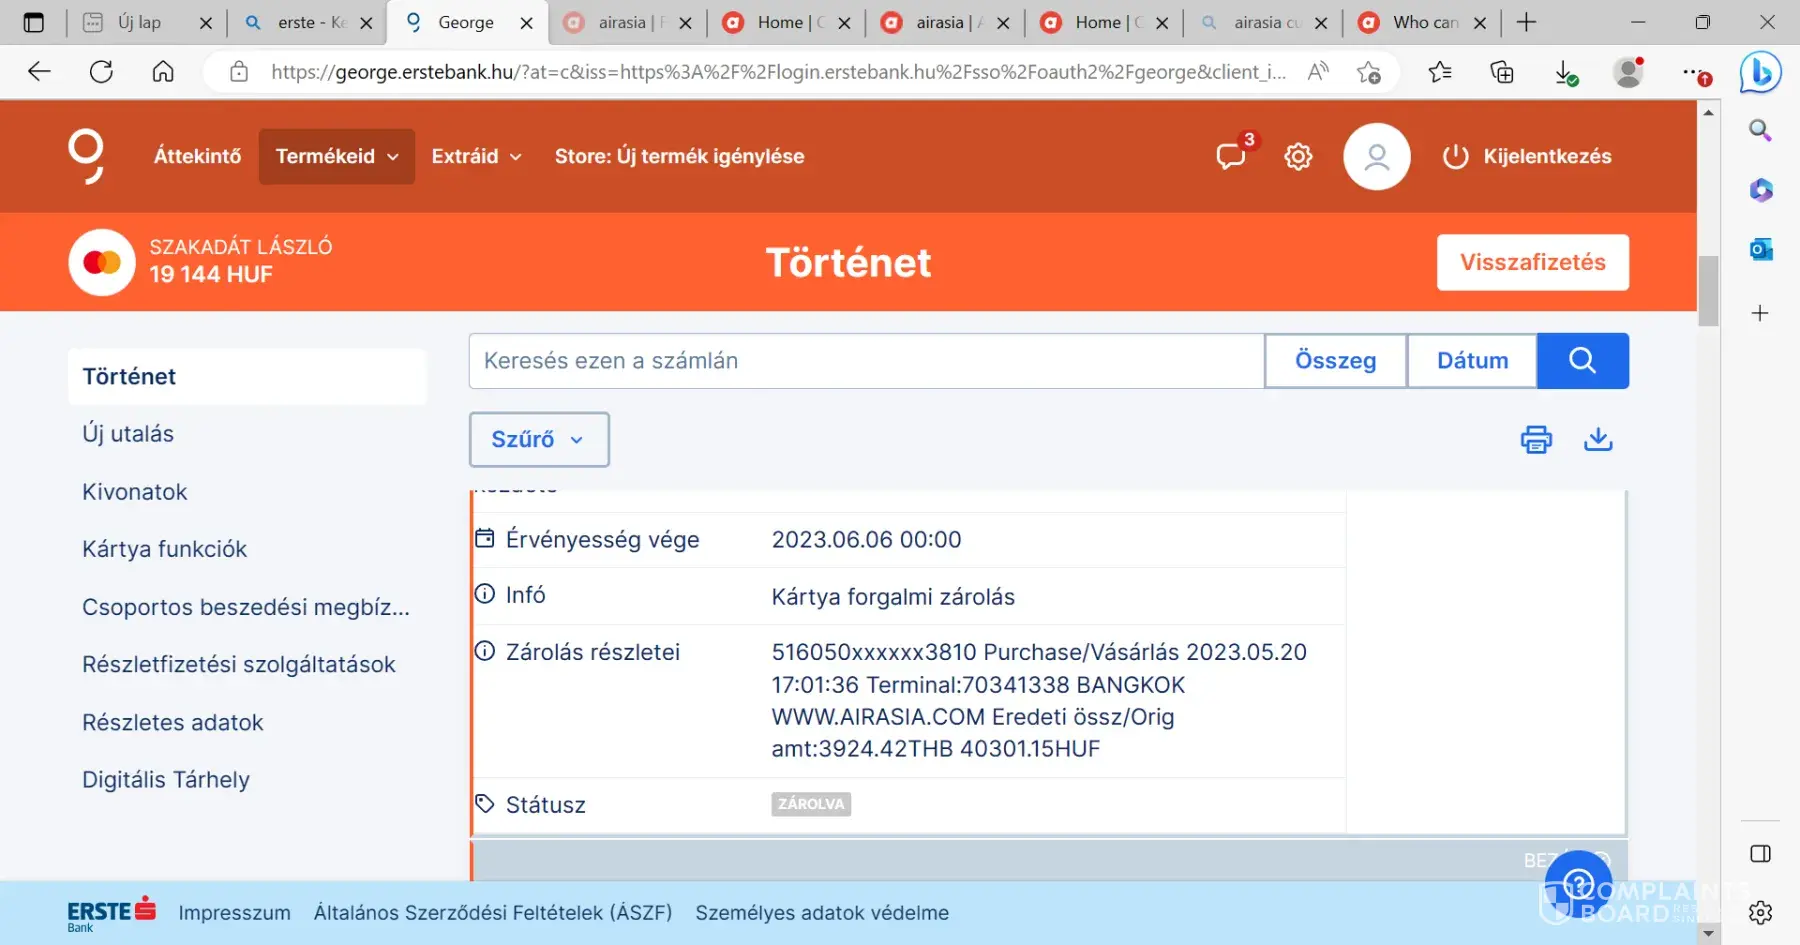The width and height of the screenshot is (1800, 945).
Task: Click the blue search magnifier button
Action: [x=1582, y=361]
